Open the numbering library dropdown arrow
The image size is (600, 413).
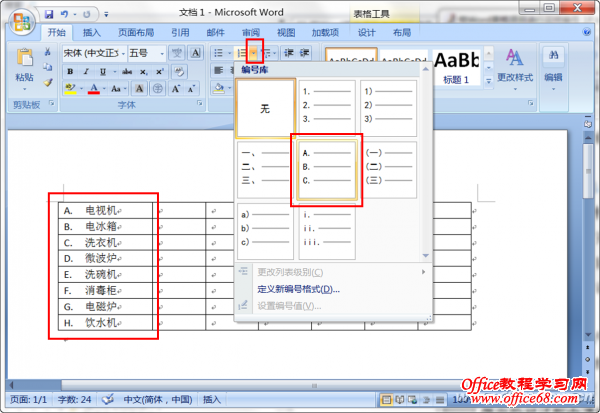253,53
